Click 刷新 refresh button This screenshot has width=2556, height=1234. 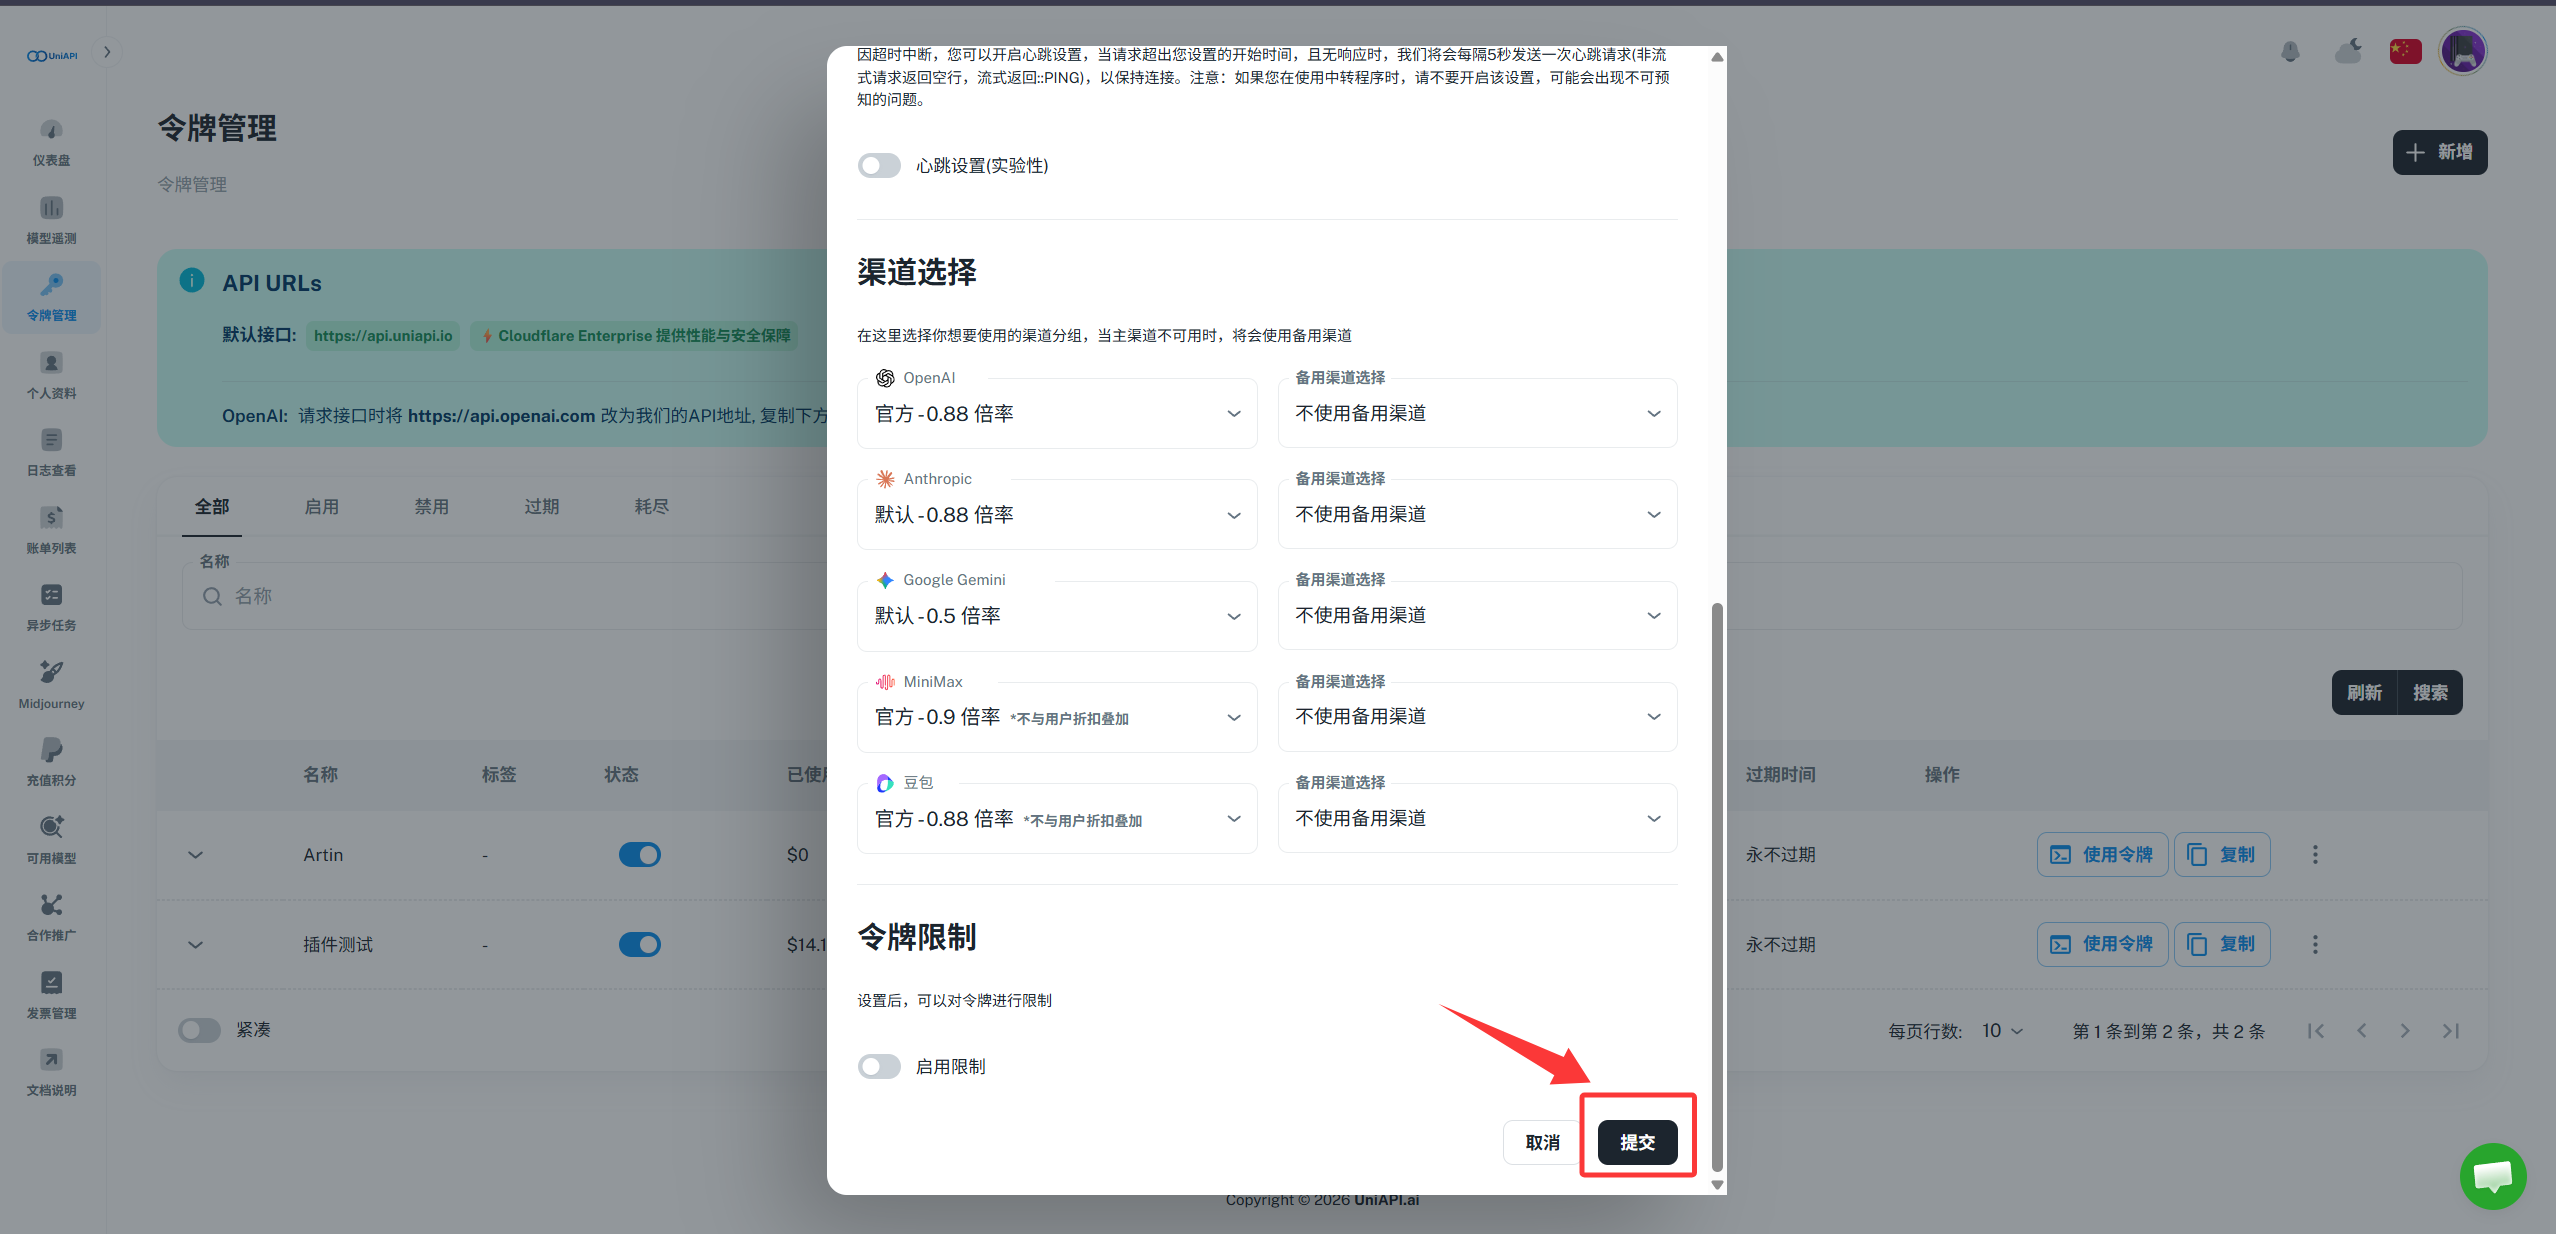[2364, 693]
